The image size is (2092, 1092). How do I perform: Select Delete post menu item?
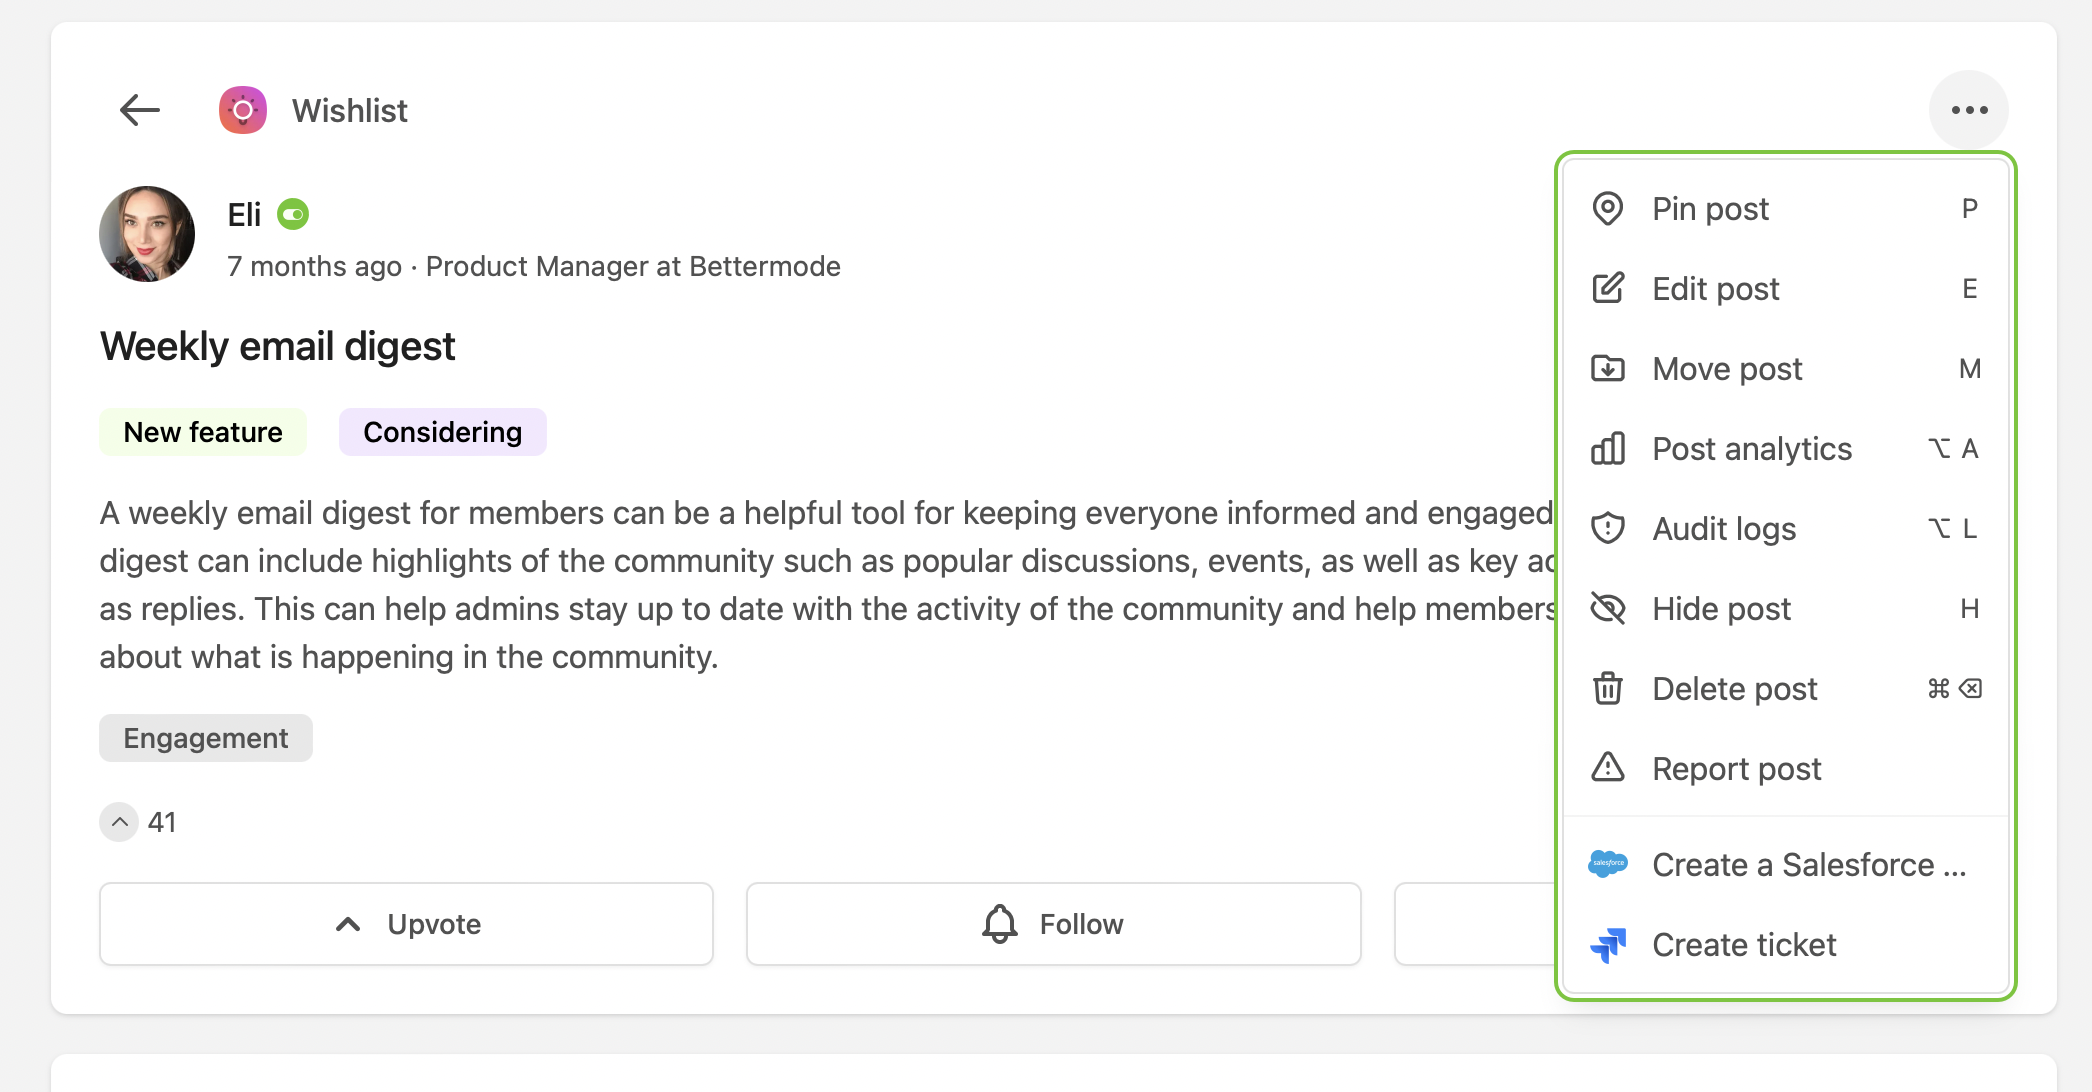pos(1735,688)
